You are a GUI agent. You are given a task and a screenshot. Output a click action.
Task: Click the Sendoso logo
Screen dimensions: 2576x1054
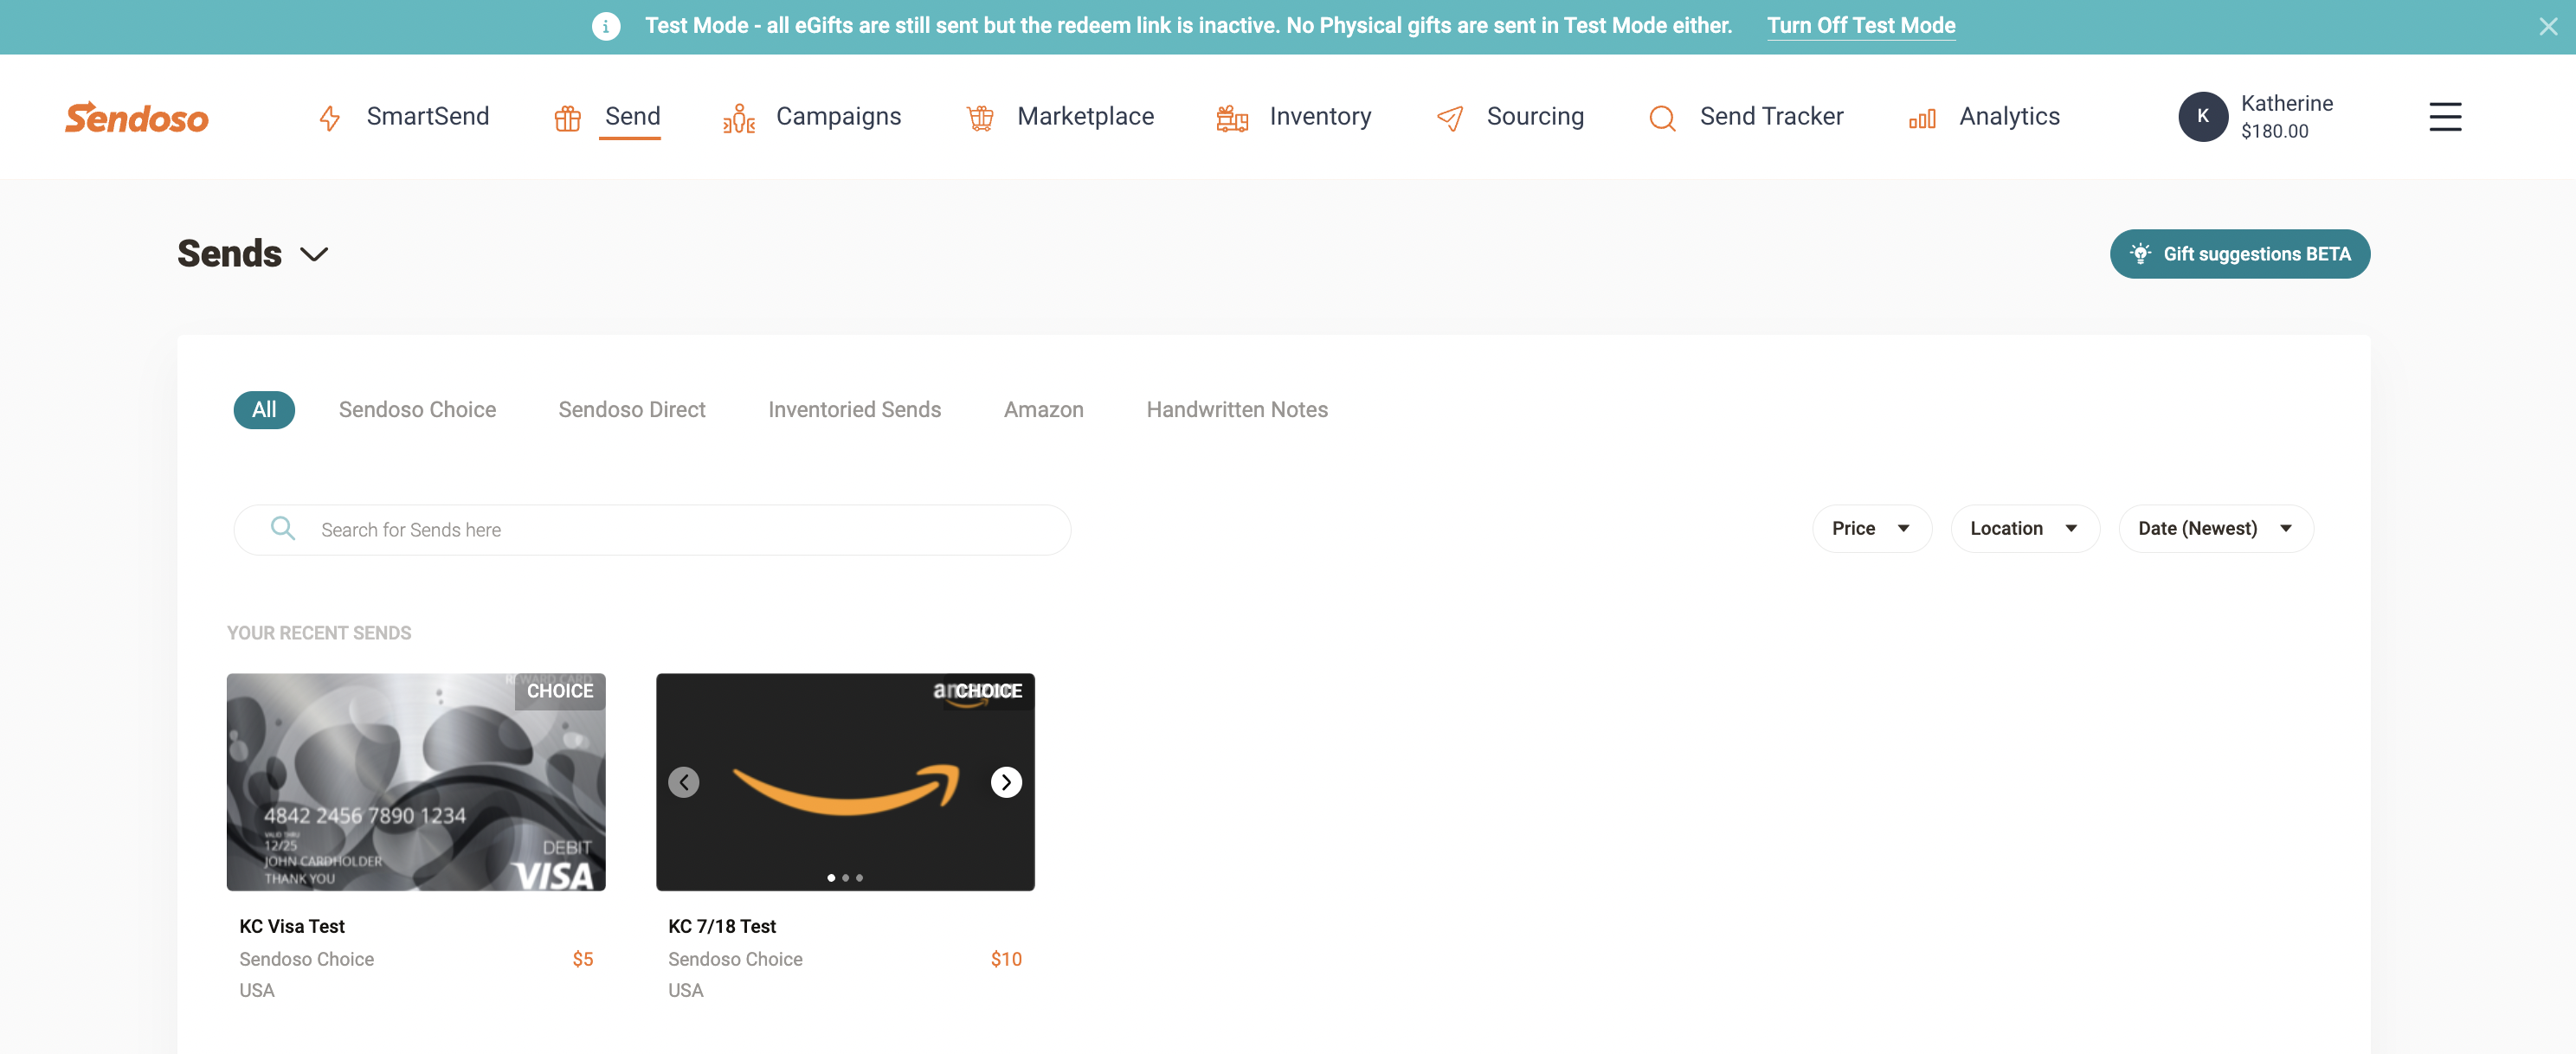coord(137,117)
